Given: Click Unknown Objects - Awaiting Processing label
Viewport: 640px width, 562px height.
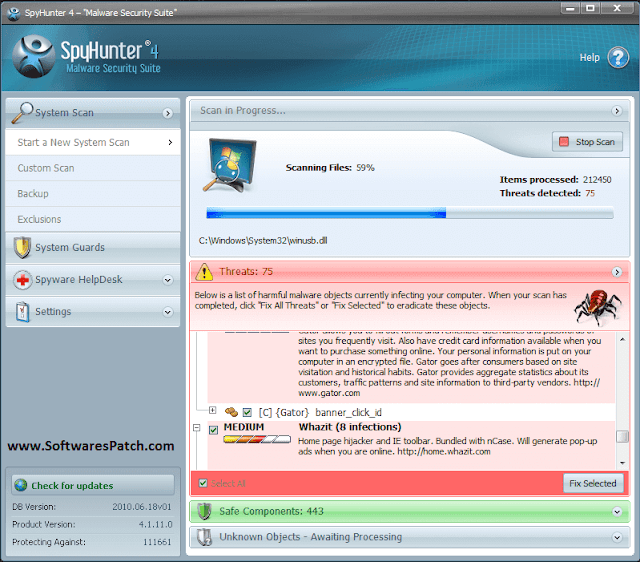Looking at the screenshot, I should 311,537.
